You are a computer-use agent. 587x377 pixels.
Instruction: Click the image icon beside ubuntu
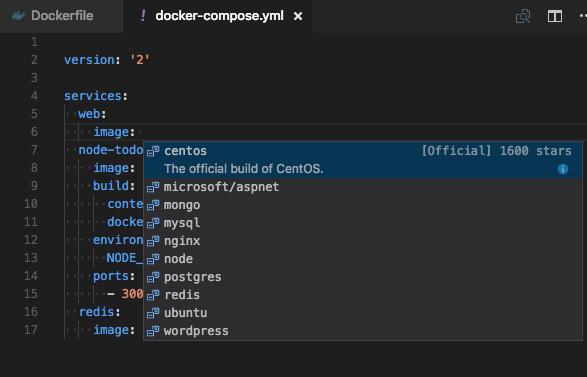point(153,313)
